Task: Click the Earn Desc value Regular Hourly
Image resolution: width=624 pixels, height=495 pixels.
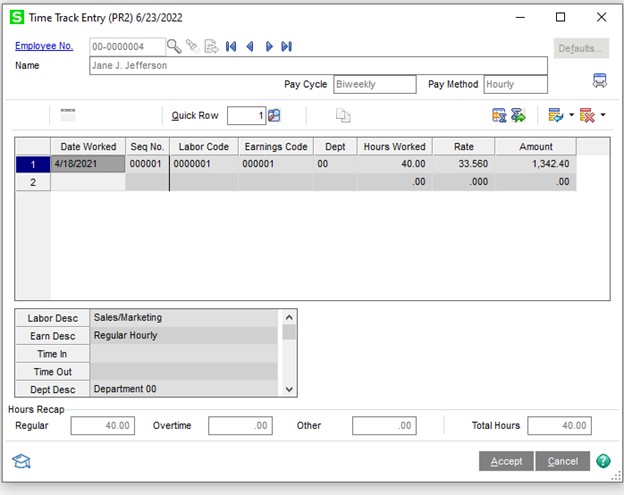Action: tap(183, 335)
